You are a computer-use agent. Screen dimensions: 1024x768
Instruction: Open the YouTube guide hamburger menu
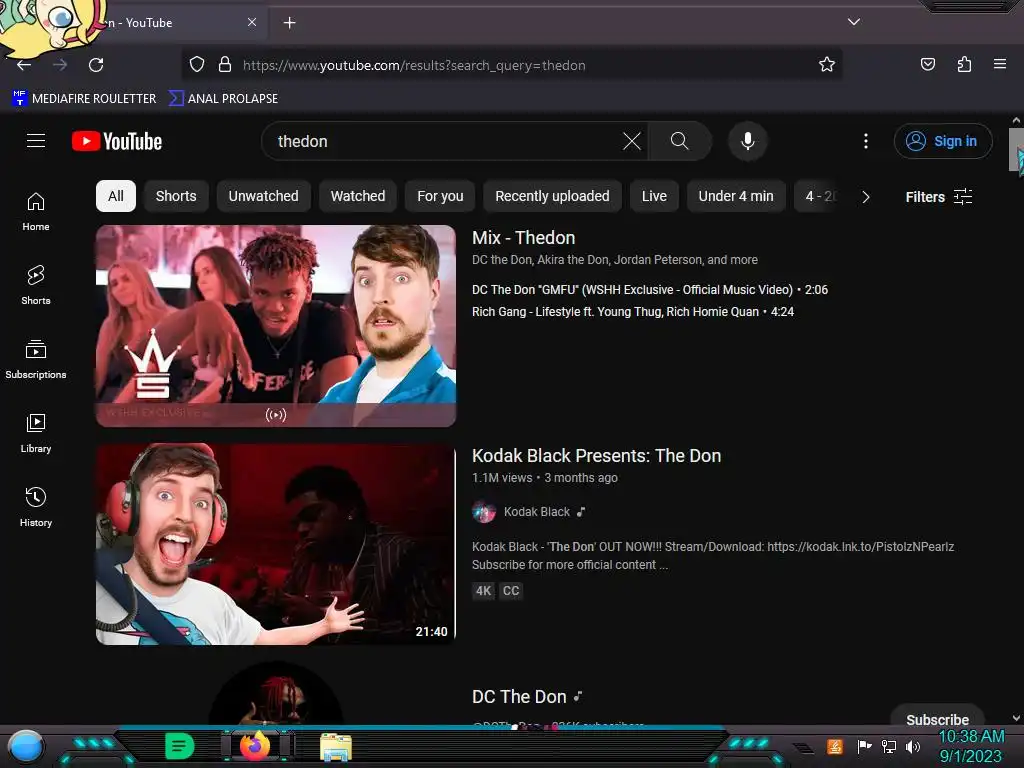[x=36, y=140]
